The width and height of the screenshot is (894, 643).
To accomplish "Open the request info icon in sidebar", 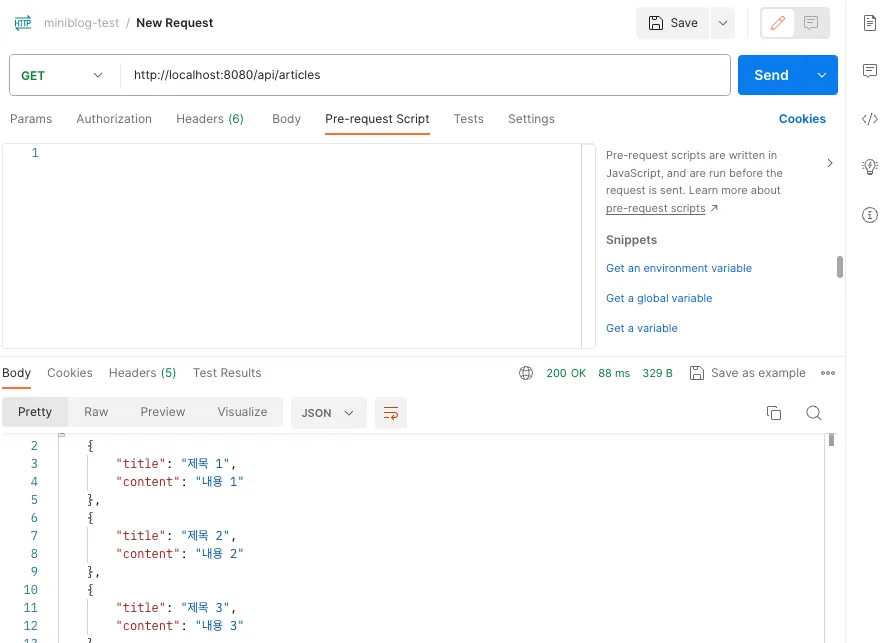I will click(x=870, y=214).
